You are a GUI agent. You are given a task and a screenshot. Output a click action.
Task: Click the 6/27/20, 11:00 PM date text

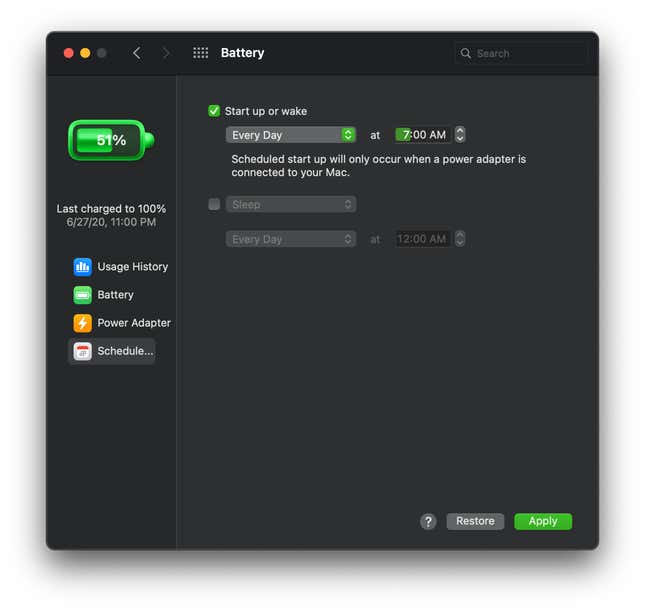111,223
